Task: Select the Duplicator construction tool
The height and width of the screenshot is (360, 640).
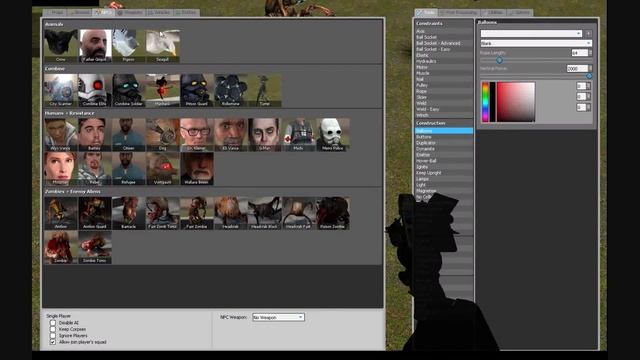Action: pos(444,143)
